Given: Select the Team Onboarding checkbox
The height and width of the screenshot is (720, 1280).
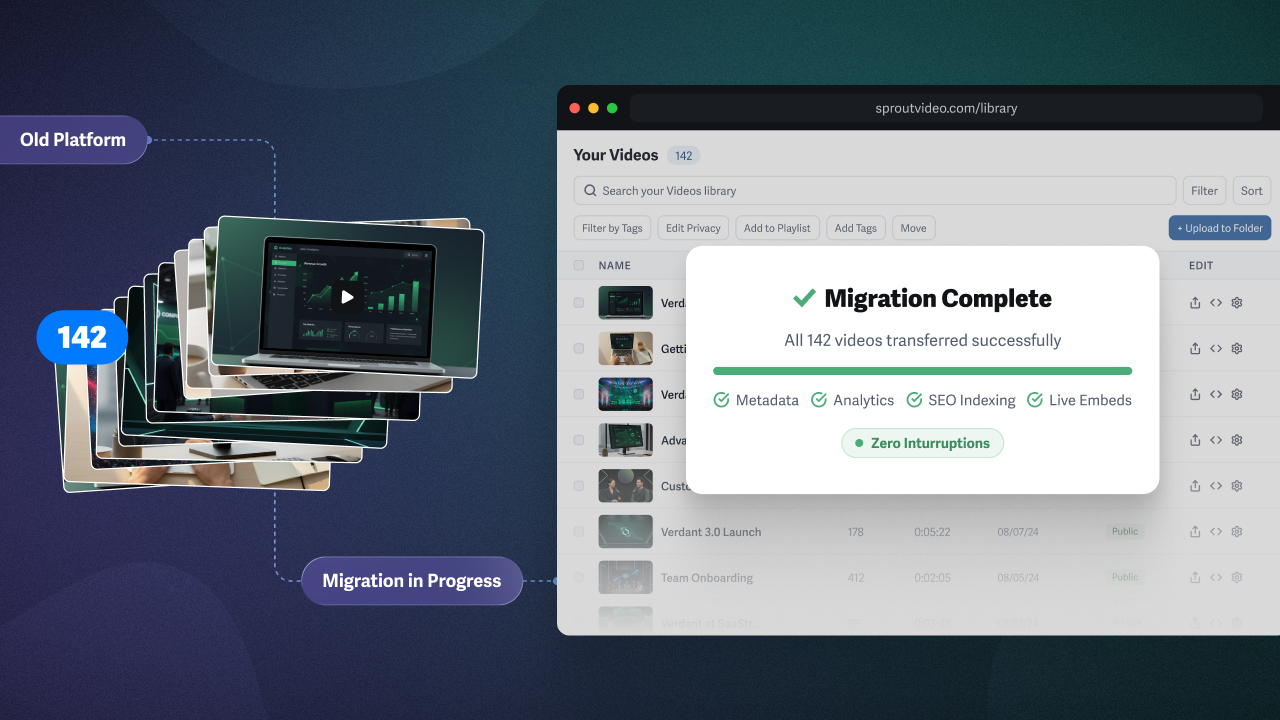Looking at the screenshot, I should click(x=579, y=578).
